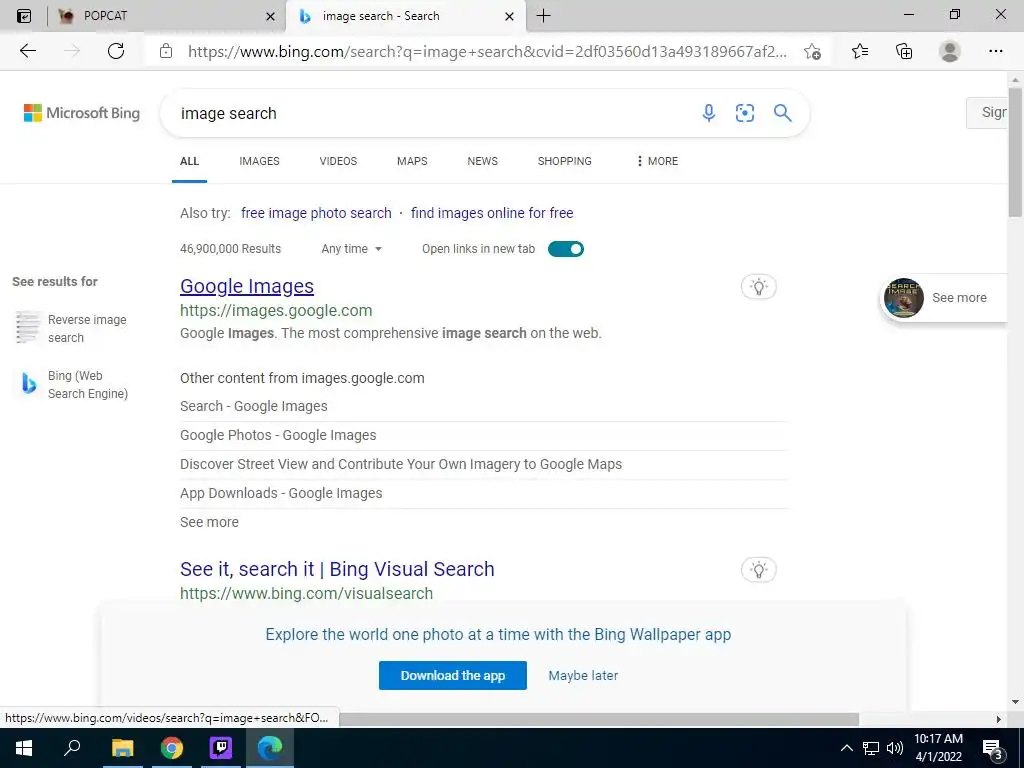
Task: Open a new tab with plus icon
Action: pyautogui.click(x=543, y=16)
